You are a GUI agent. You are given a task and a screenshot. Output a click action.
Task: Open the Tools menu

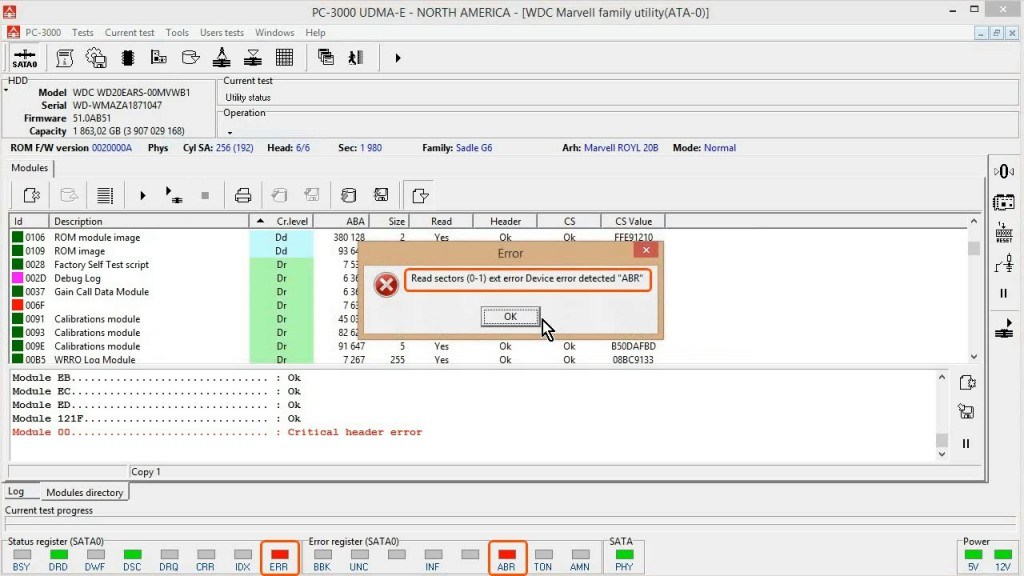(177, 32)
